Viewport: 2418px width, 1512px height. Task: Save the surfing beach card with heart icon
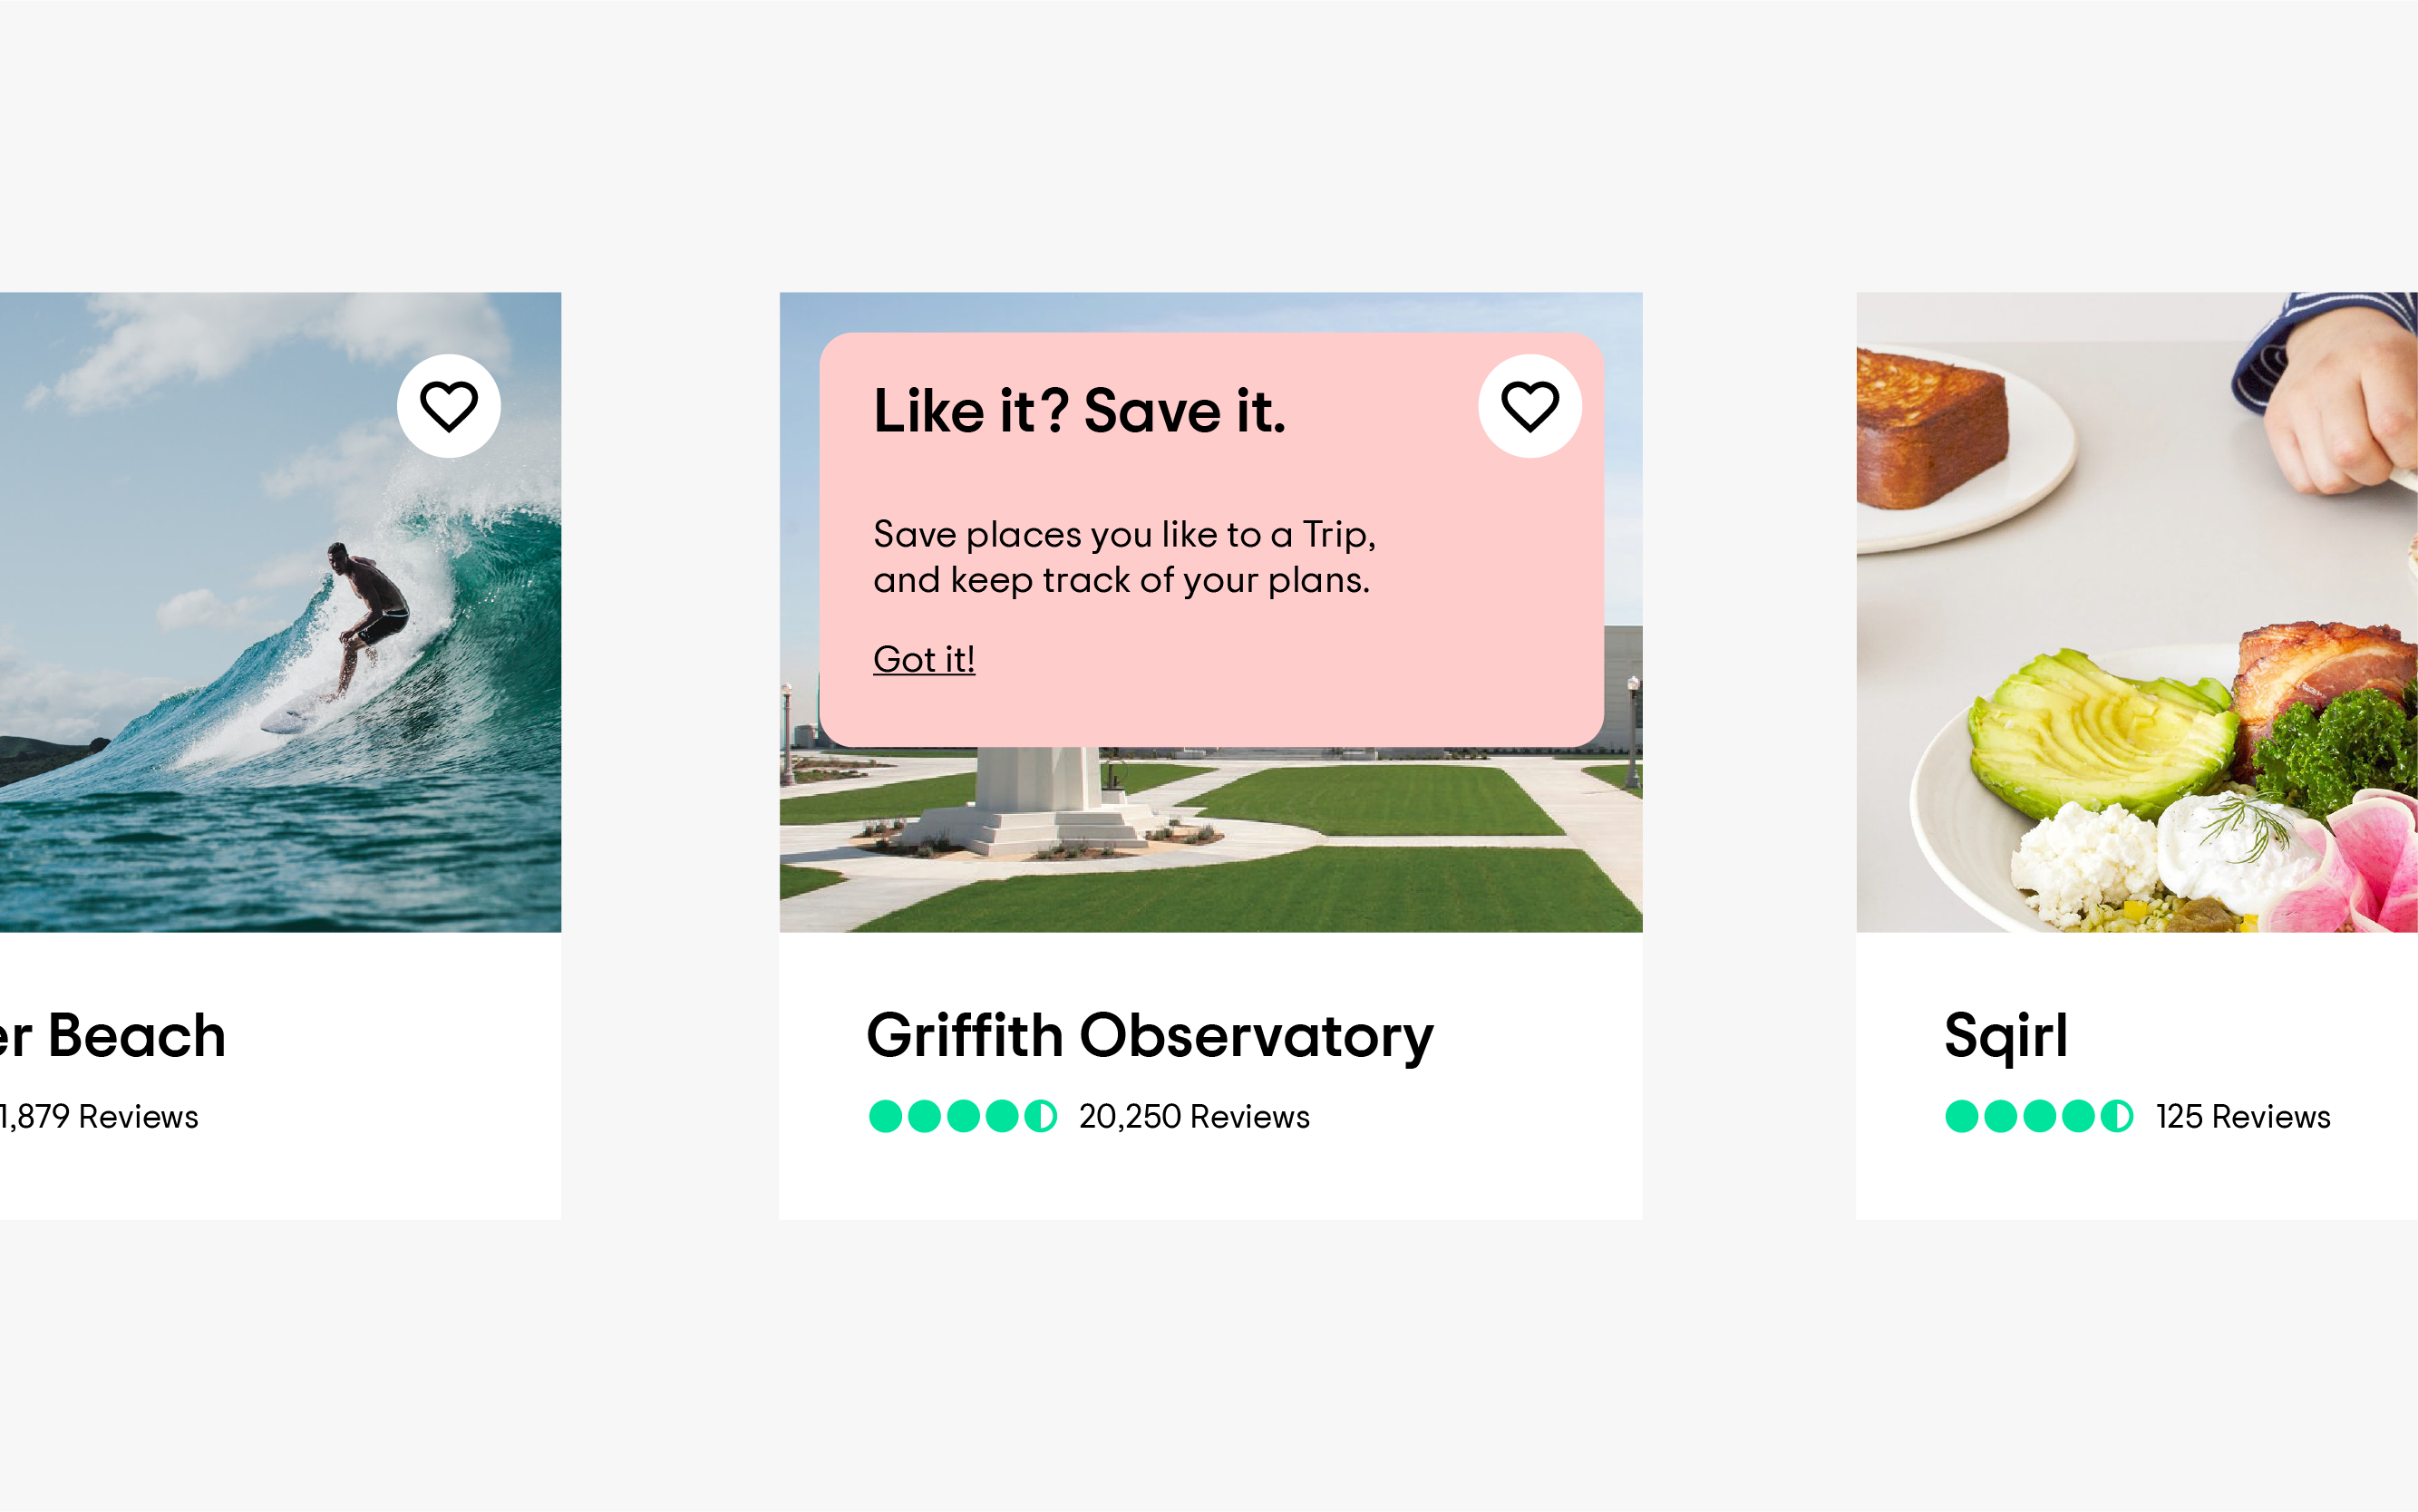[x=448, y=406]
